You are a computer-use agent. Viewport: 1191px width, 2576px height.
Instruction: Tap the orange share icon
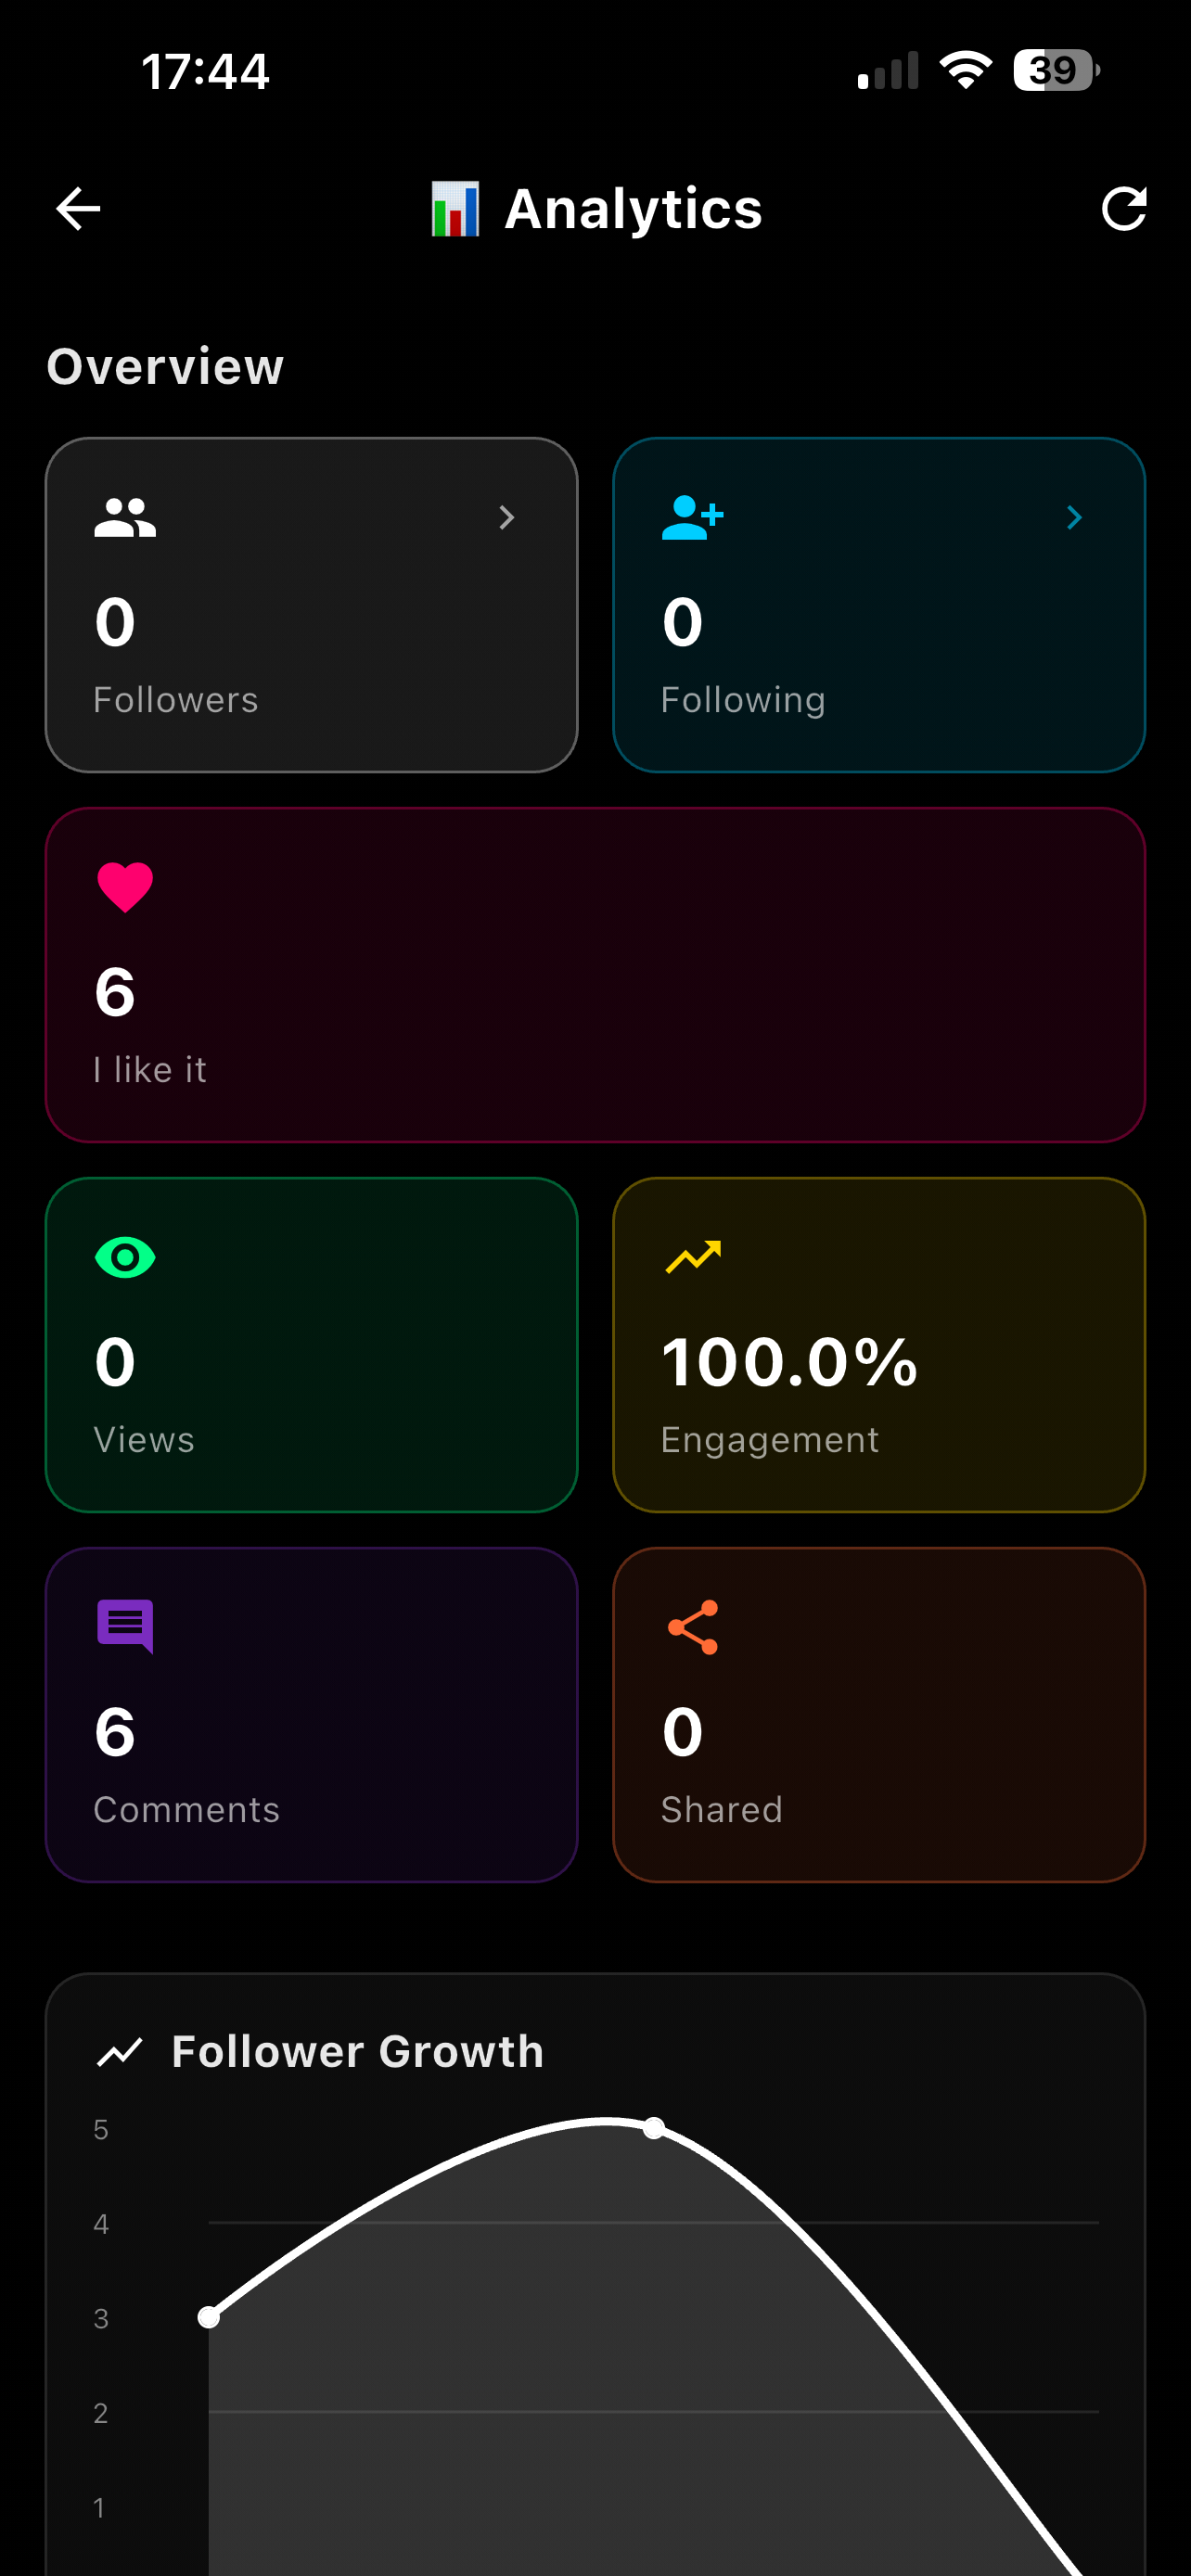pyautogui.click(x=693, y=1627)
